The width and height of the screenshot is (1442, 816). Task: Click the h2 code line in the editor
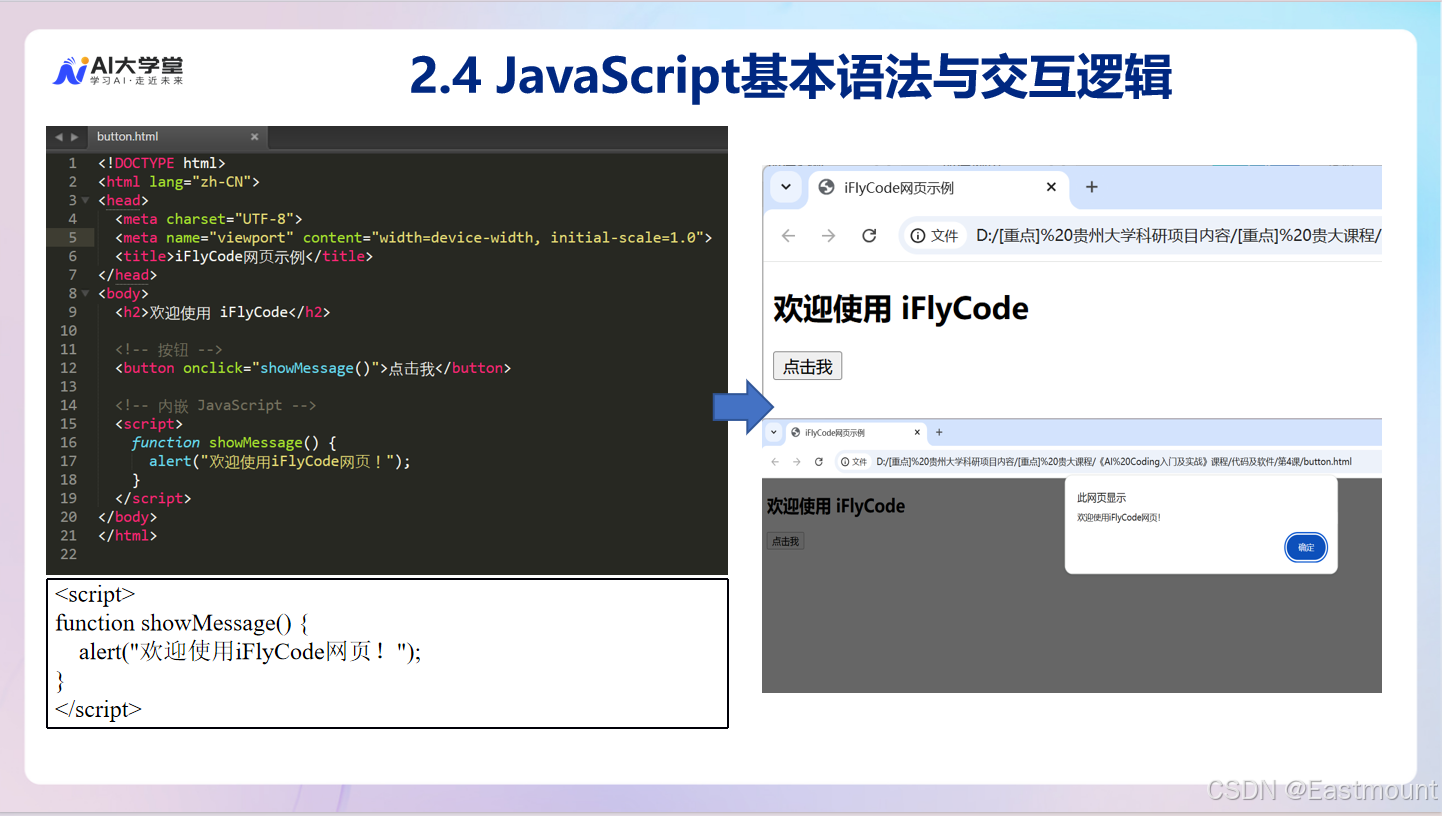pos(222,312)
